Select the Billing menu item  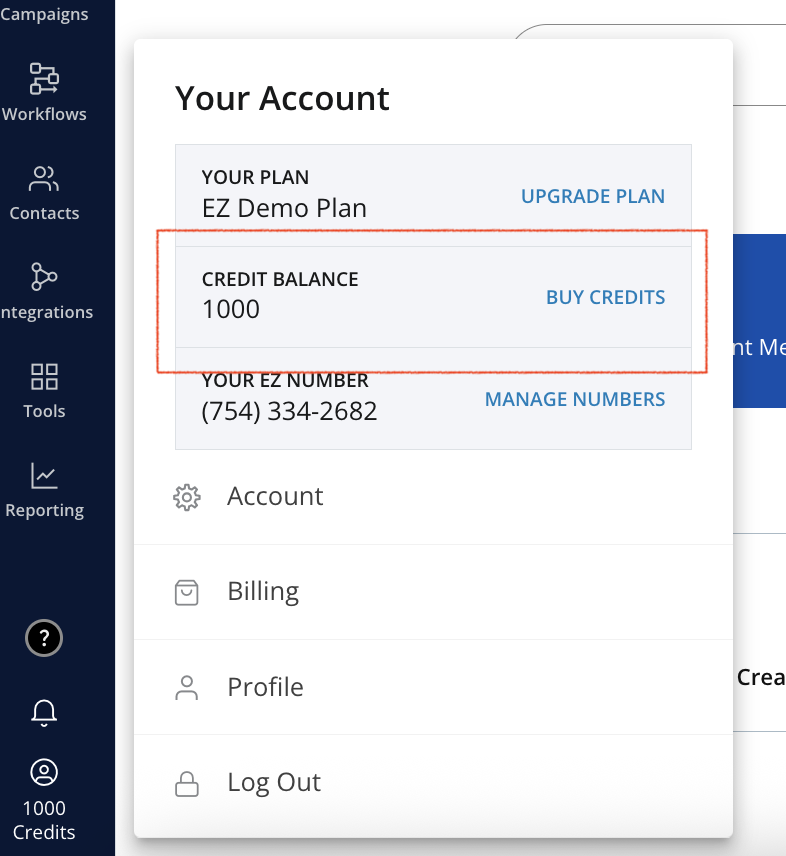[x=433, y=592]
